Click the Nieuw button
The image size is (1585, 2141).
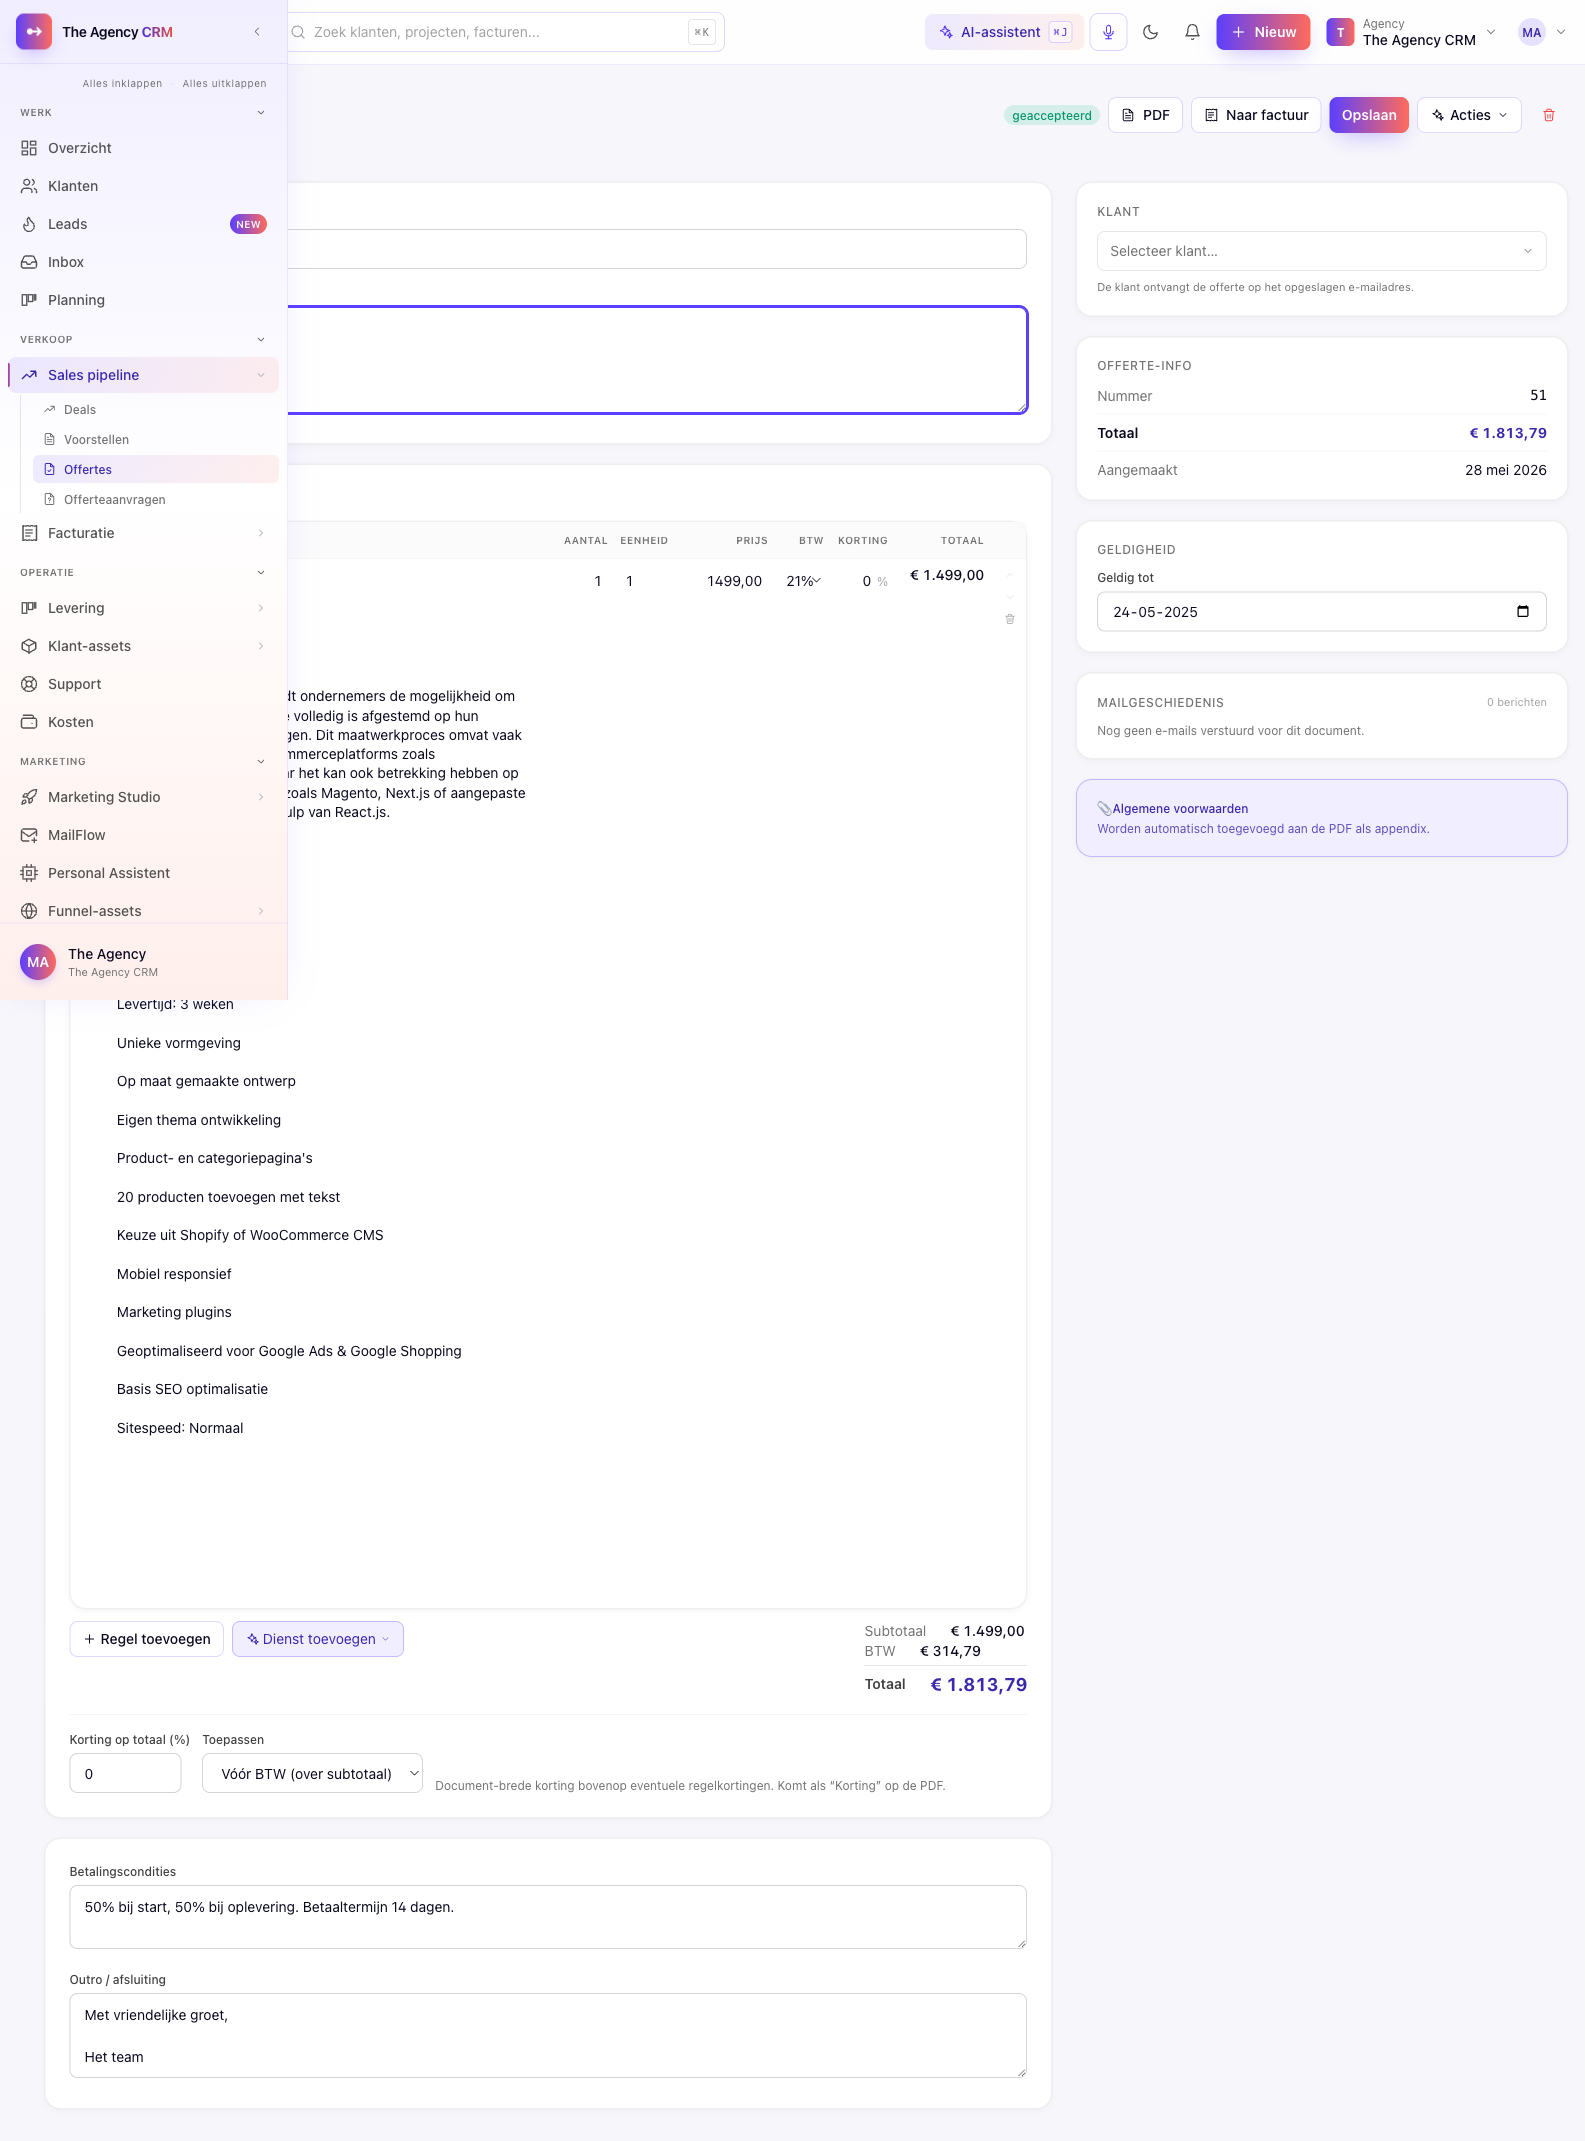coord(1263,32)
